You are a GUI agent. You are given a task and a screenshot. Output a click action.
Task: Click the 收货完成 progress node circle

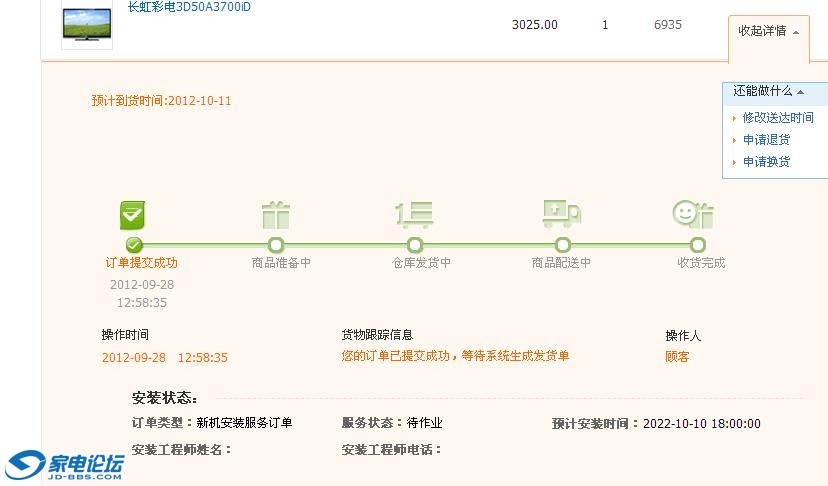coord(698,245)
